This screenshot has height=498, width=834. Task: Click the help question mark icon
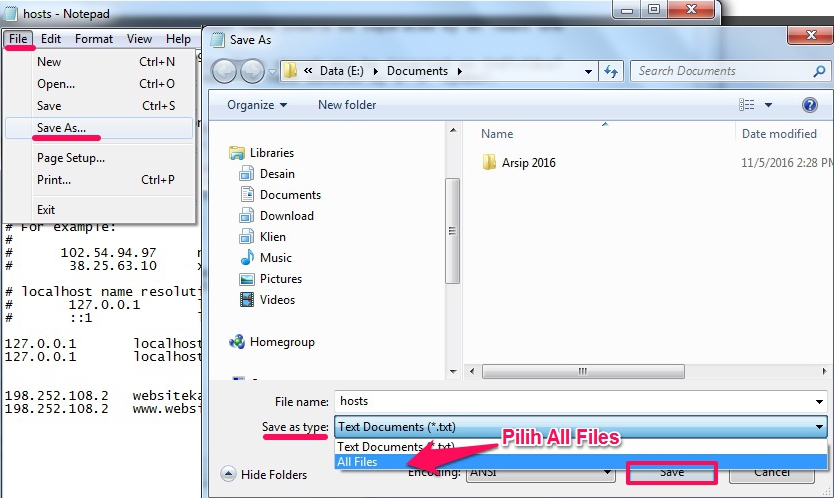point(810,105)
